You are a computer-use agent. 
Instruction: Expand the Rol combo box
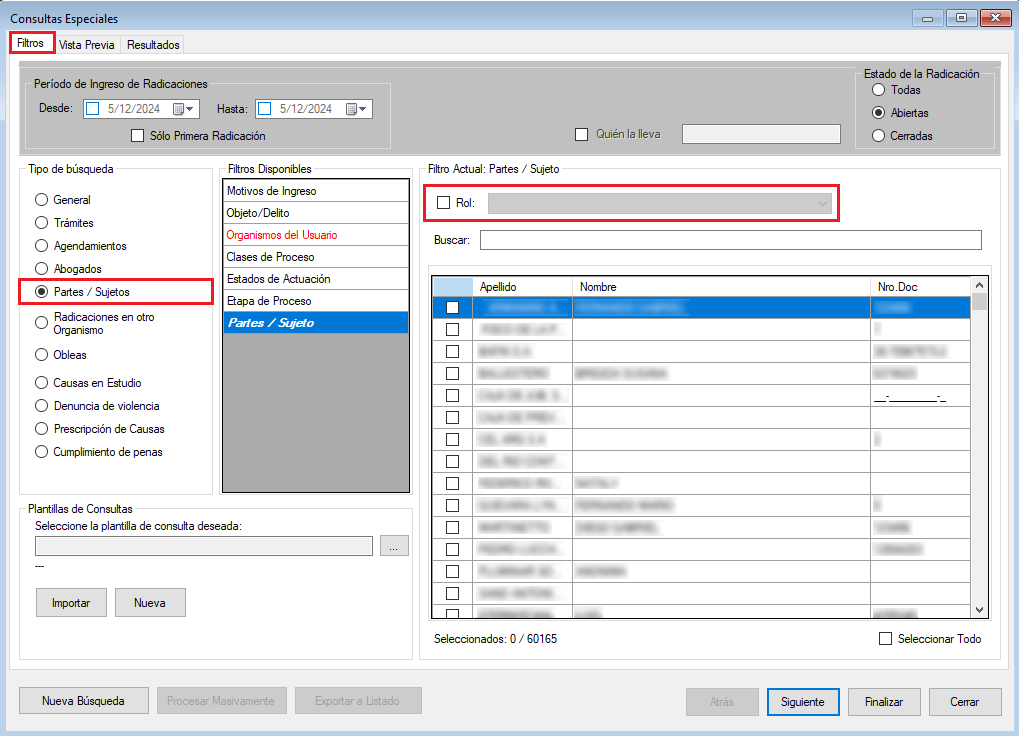click(x=823, y=203)
